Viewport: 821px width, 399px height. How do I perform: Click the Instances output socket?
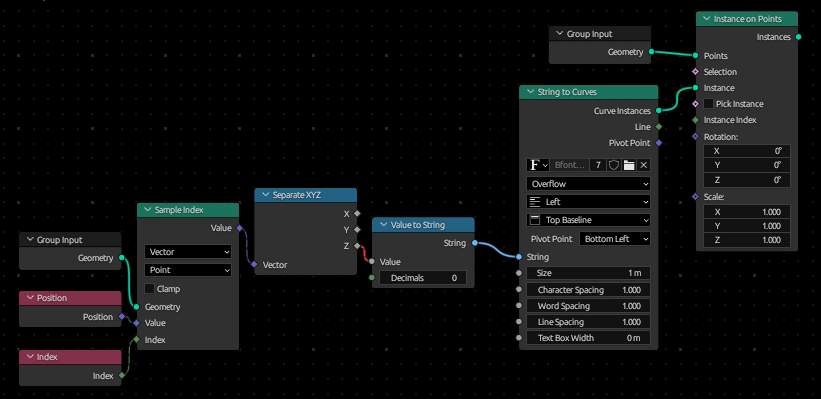(798, 37)
